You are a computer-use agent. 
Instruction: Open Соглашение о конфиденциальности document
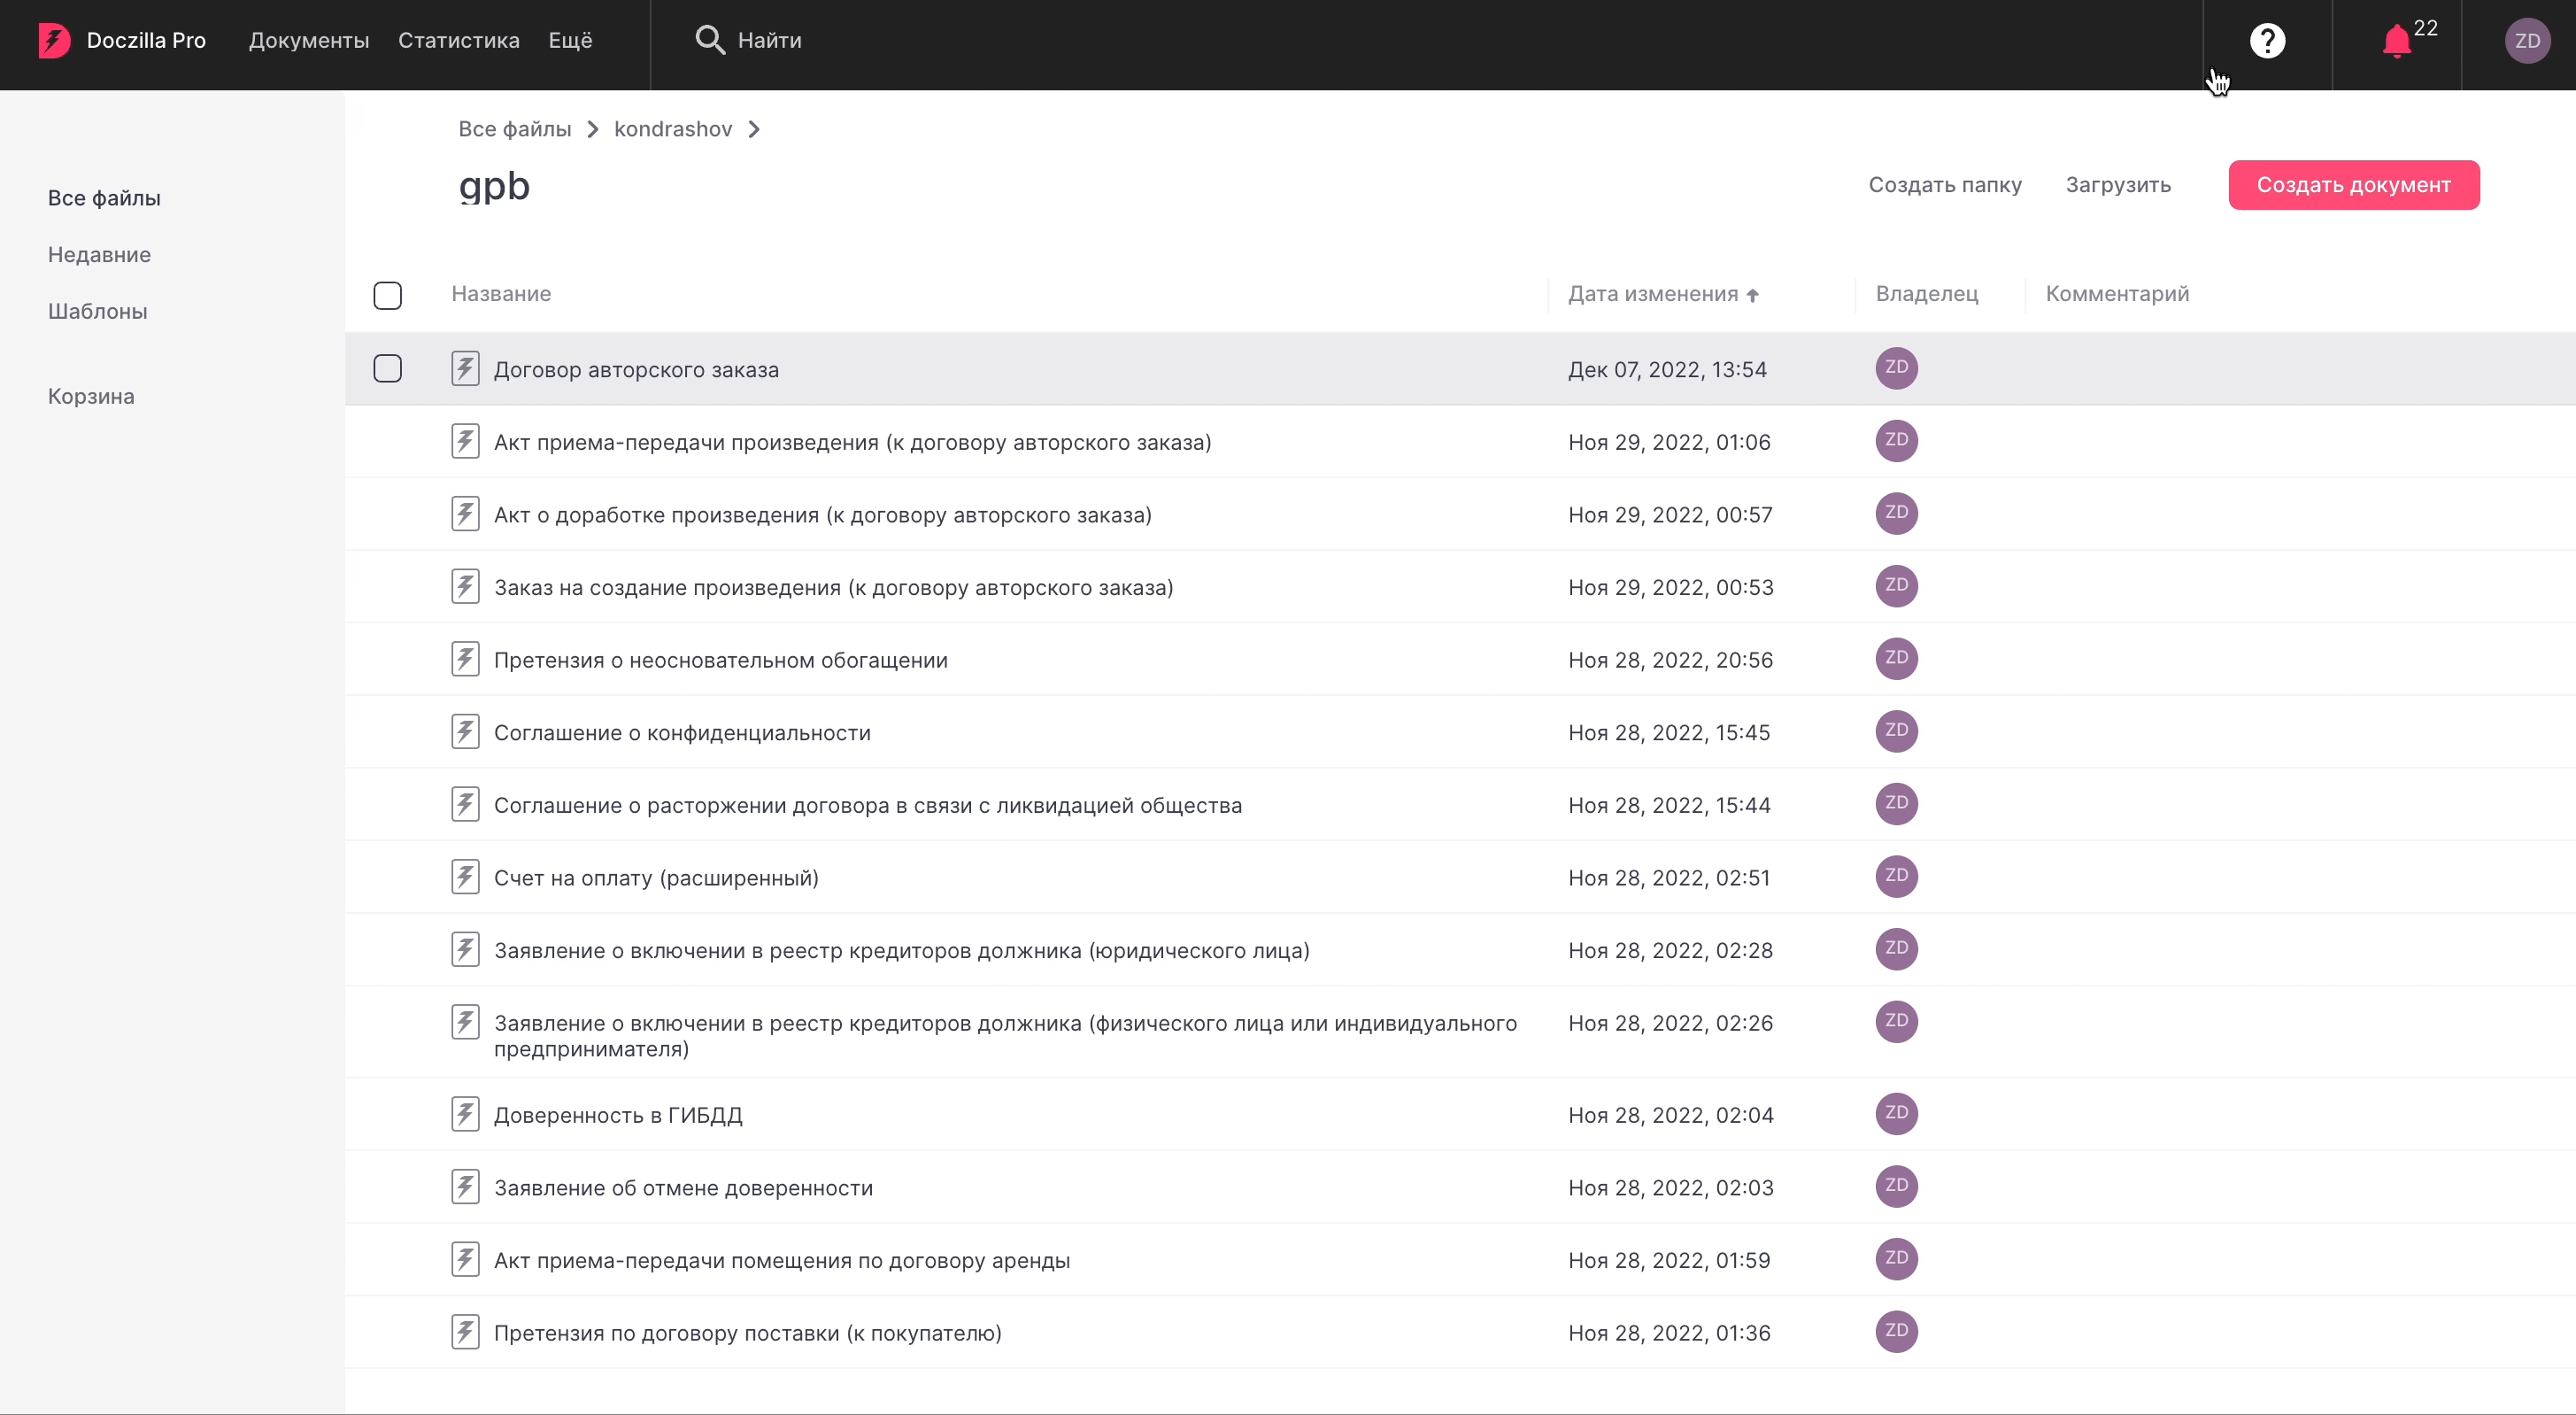(x=682, y=733)
